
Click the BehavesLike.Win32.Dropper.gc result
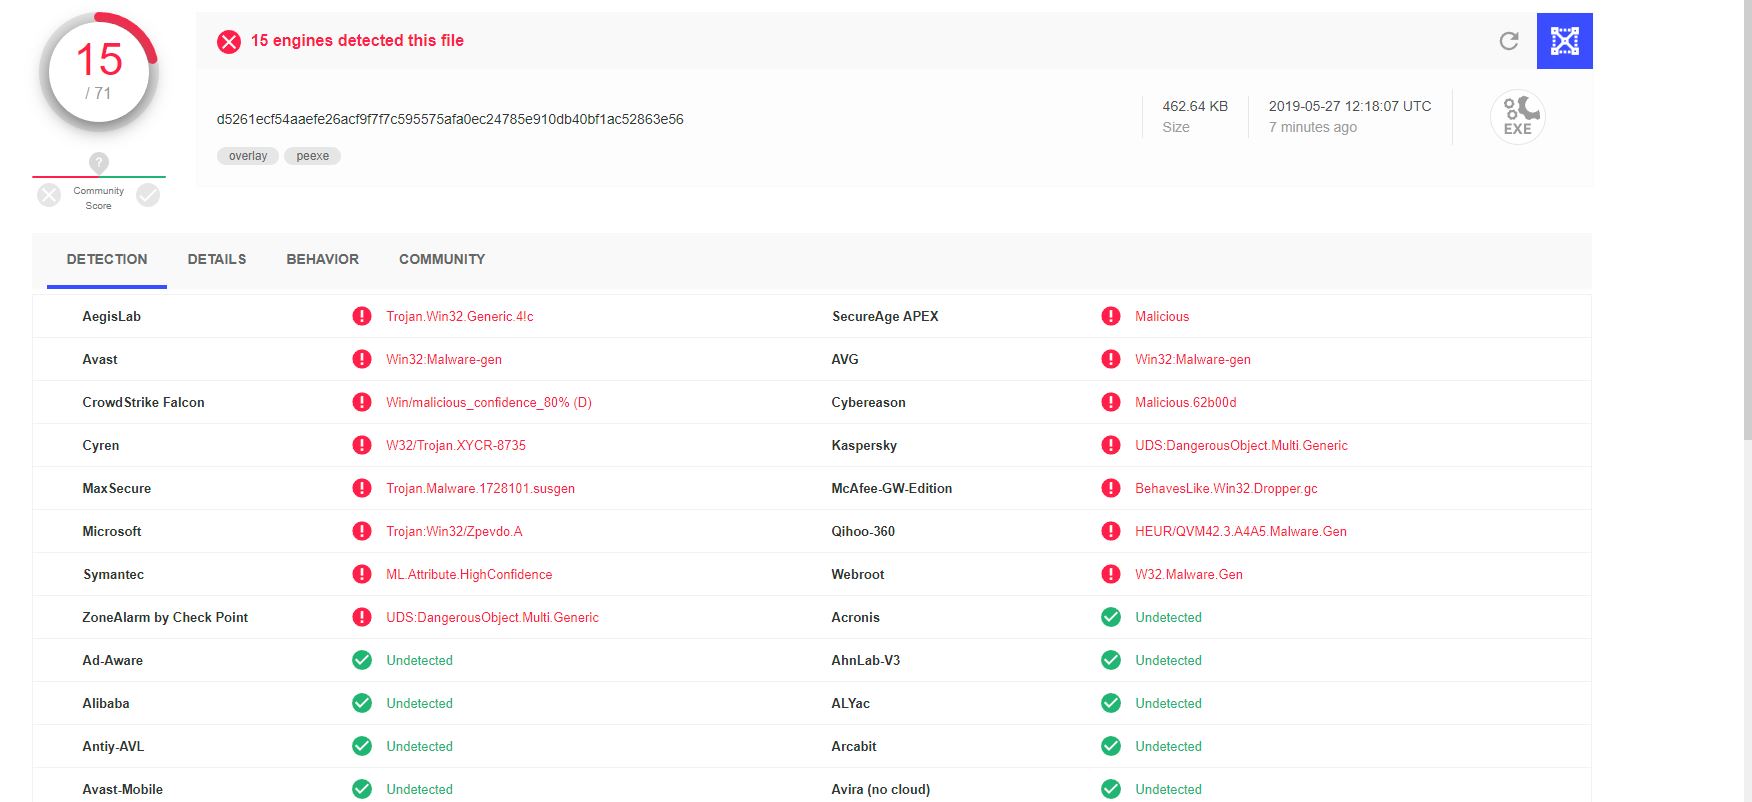click(1226, 488)
